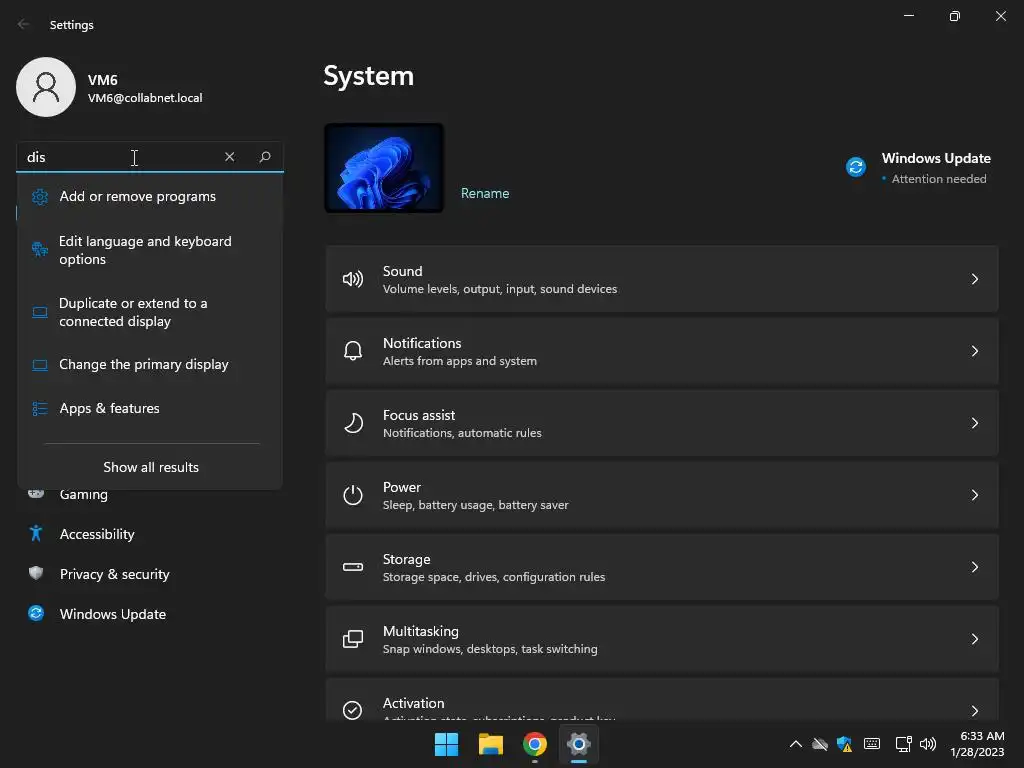
Task: Click the Multitasking windows icon
Action: 353,639
